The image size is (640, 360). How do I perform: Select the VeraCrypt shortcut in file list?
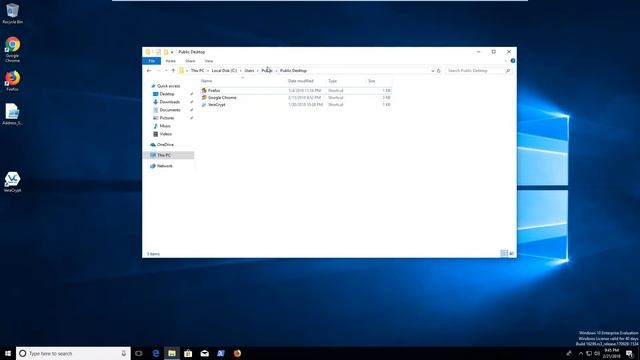(296, 104)
